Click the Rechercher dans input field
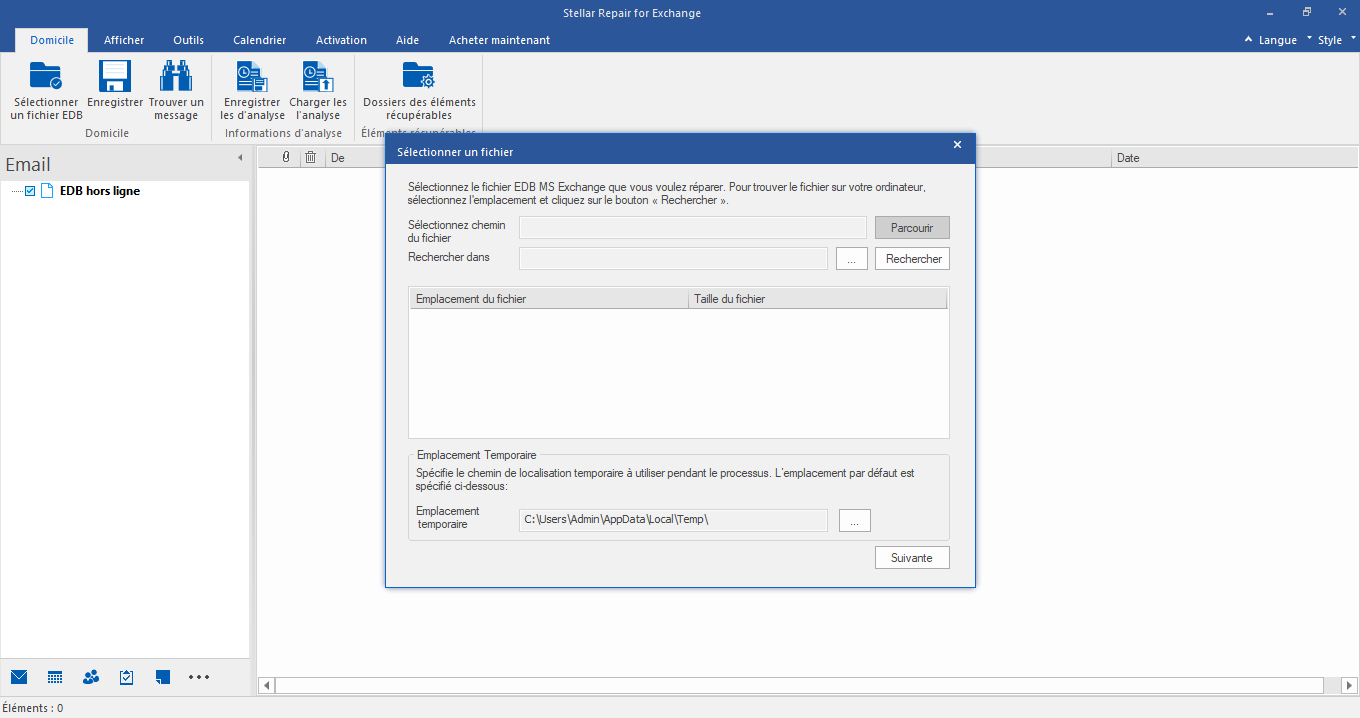 coord(674,259)
